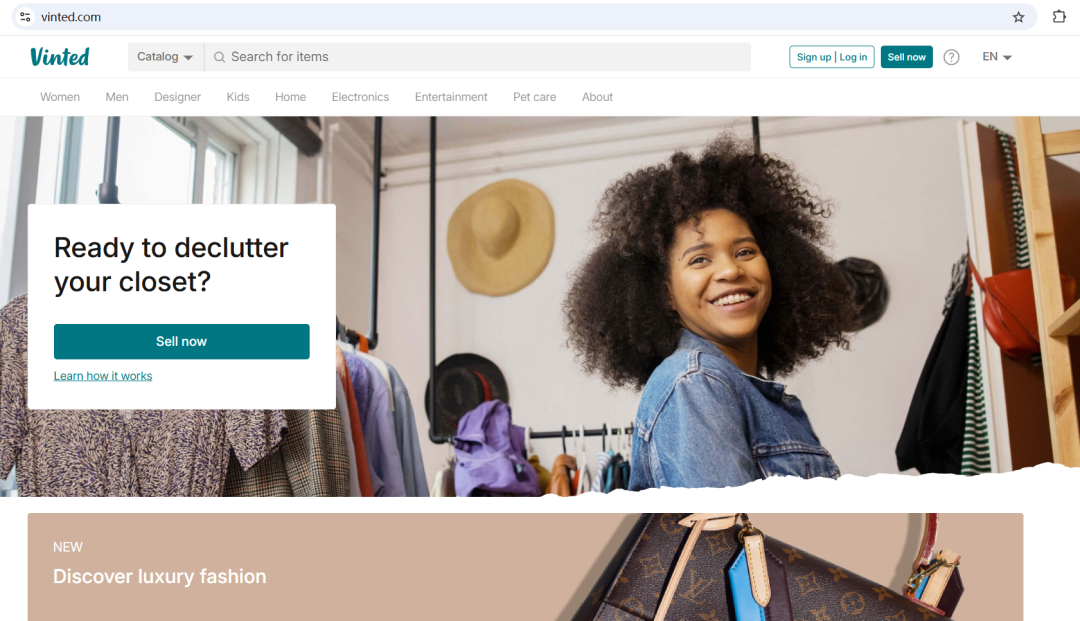
Task: Open the Men category
Action: coord(117,97)
